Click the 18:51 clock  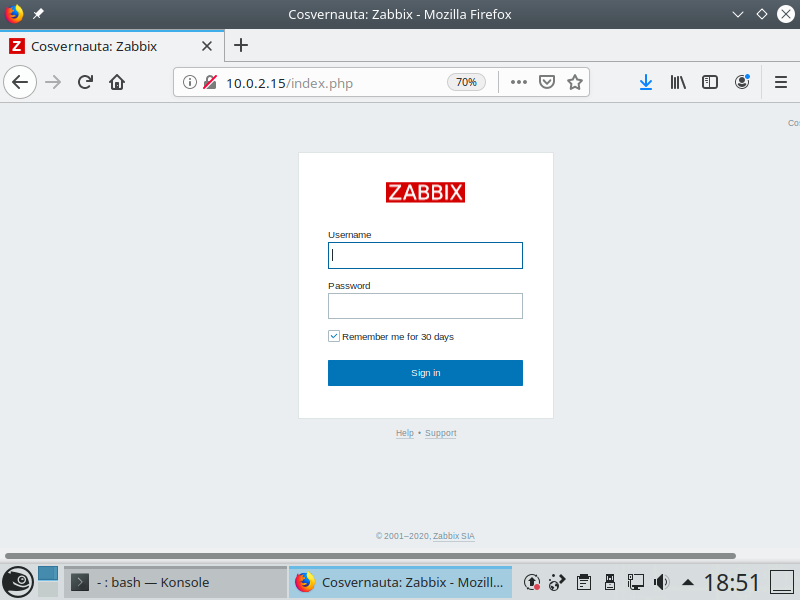tap(732, 582)
